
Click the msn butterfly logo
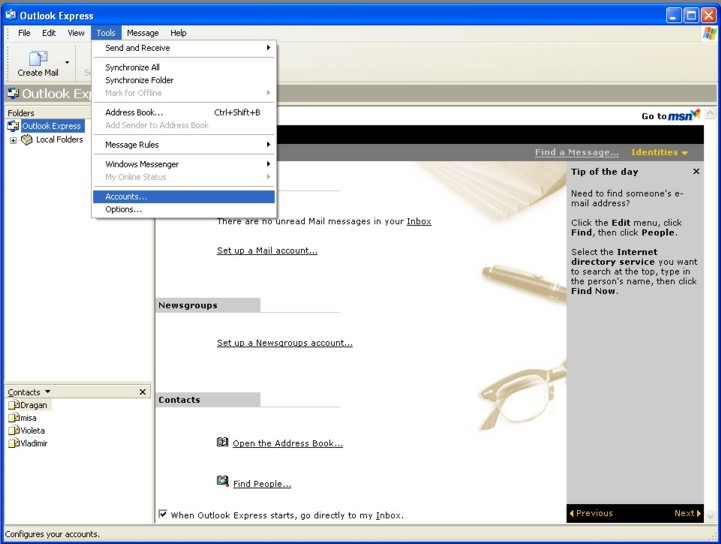(695, 113)
